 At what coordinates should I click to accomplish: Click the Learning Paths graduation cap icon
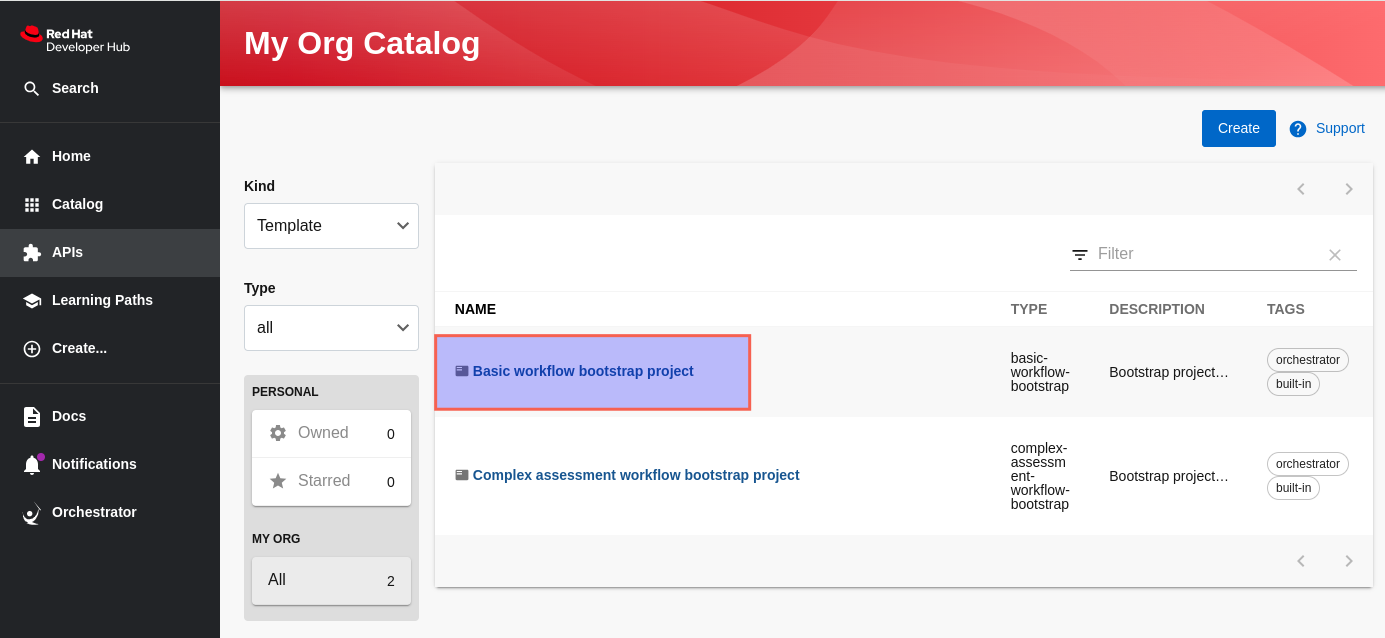(x=32, y=301)
